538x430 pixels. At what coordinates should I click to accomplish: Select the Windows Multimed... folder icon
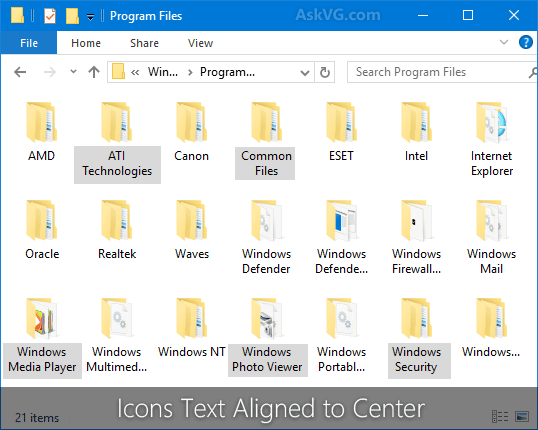coord(117,318)
